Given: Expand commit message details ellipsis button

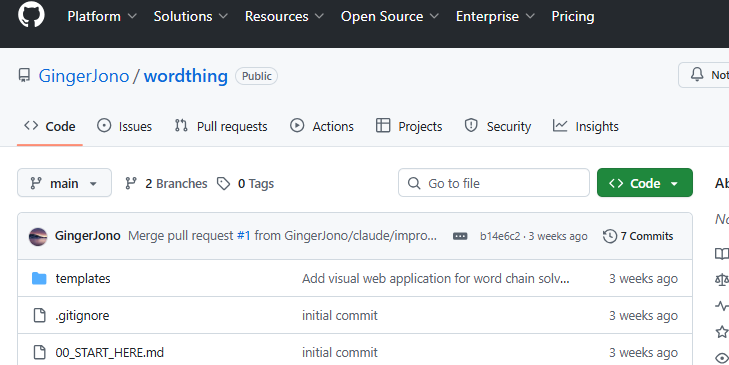Looking at the screenshot, I should pos(460,236).
